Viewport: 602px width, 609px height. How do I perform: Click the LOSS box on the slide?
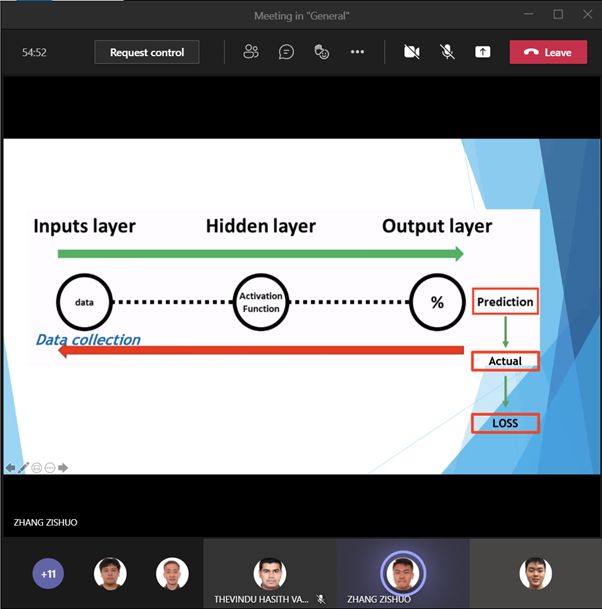pyautogui.click(x=505, y=423)
